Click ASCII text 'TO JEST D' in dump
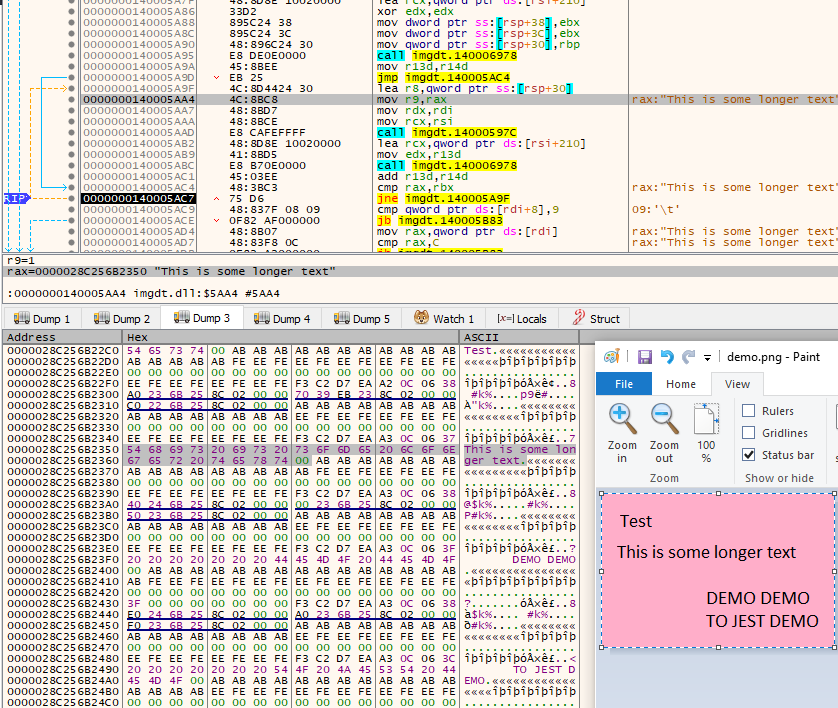 544,670
